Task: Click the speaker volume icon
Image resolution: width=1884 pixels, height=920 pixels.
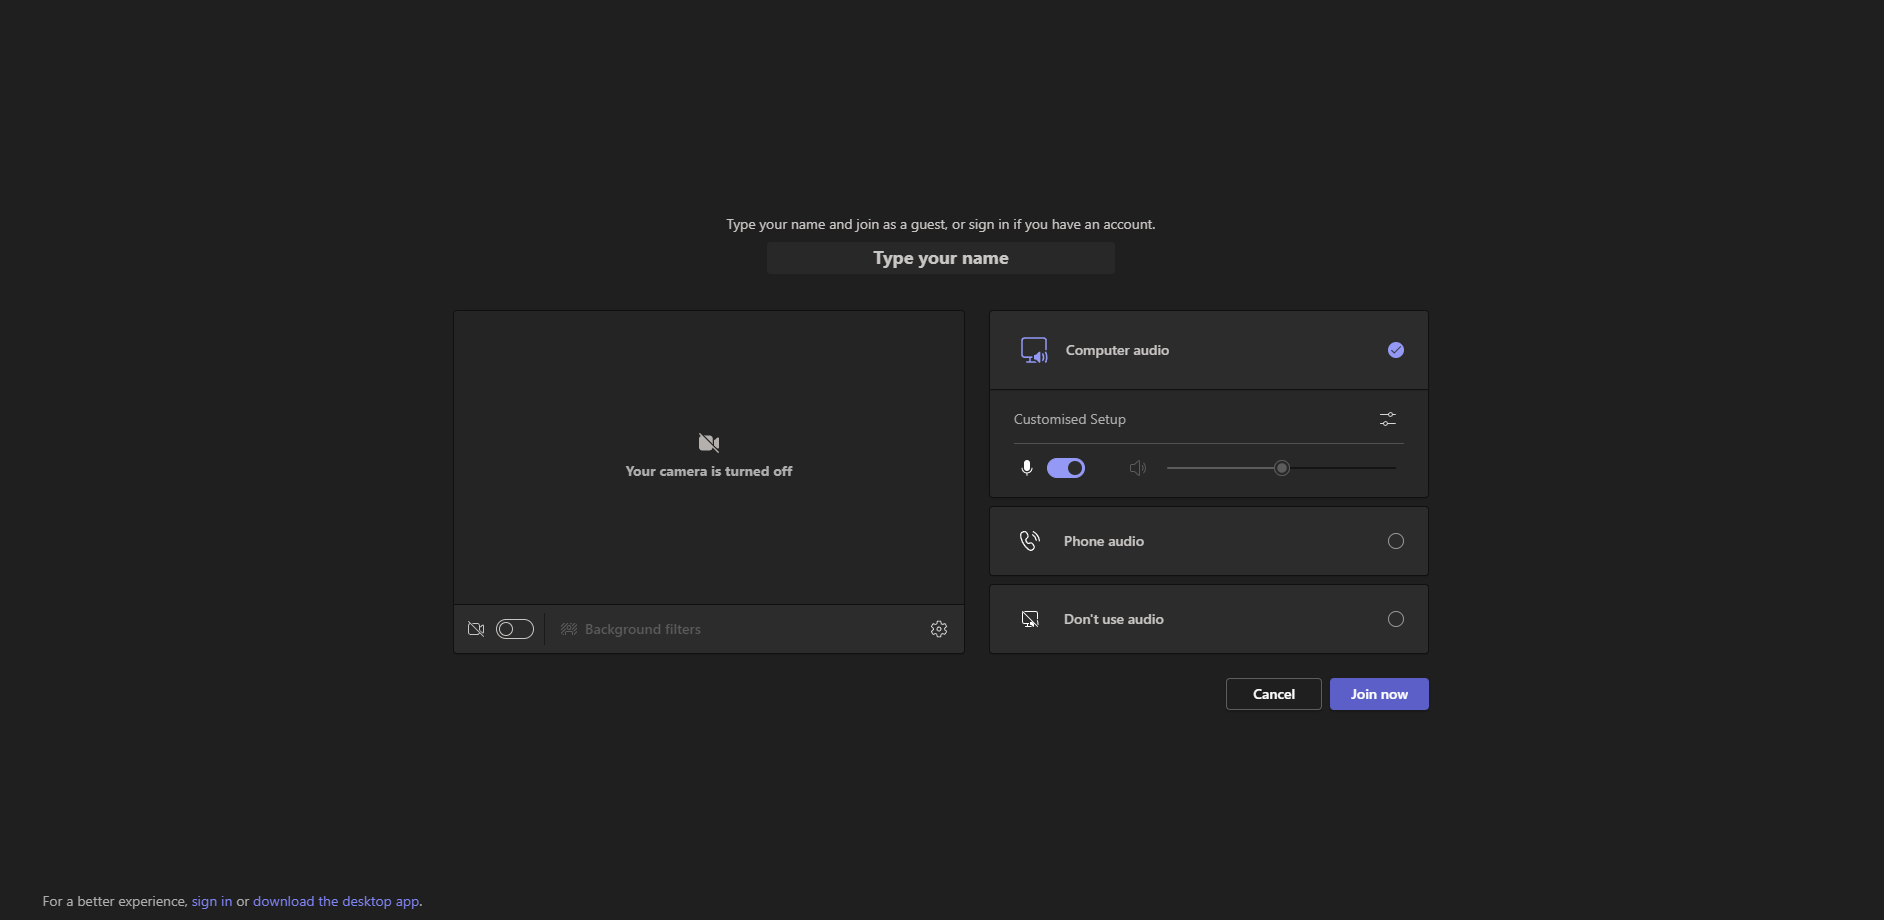Action: [x=1137, y=468]
